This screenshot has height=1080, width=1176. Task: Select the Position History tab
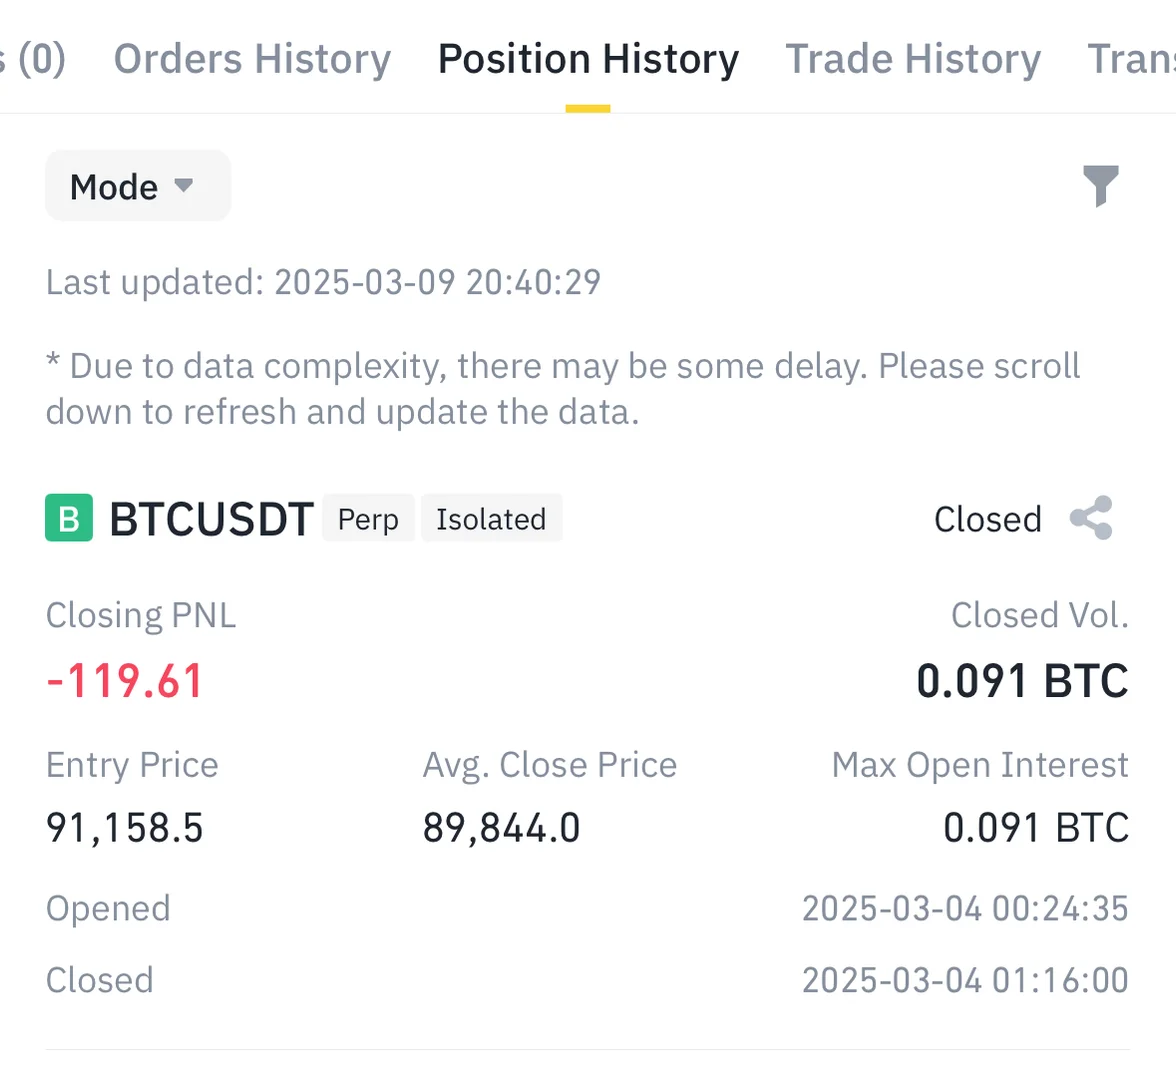click(x=588, y=59)
